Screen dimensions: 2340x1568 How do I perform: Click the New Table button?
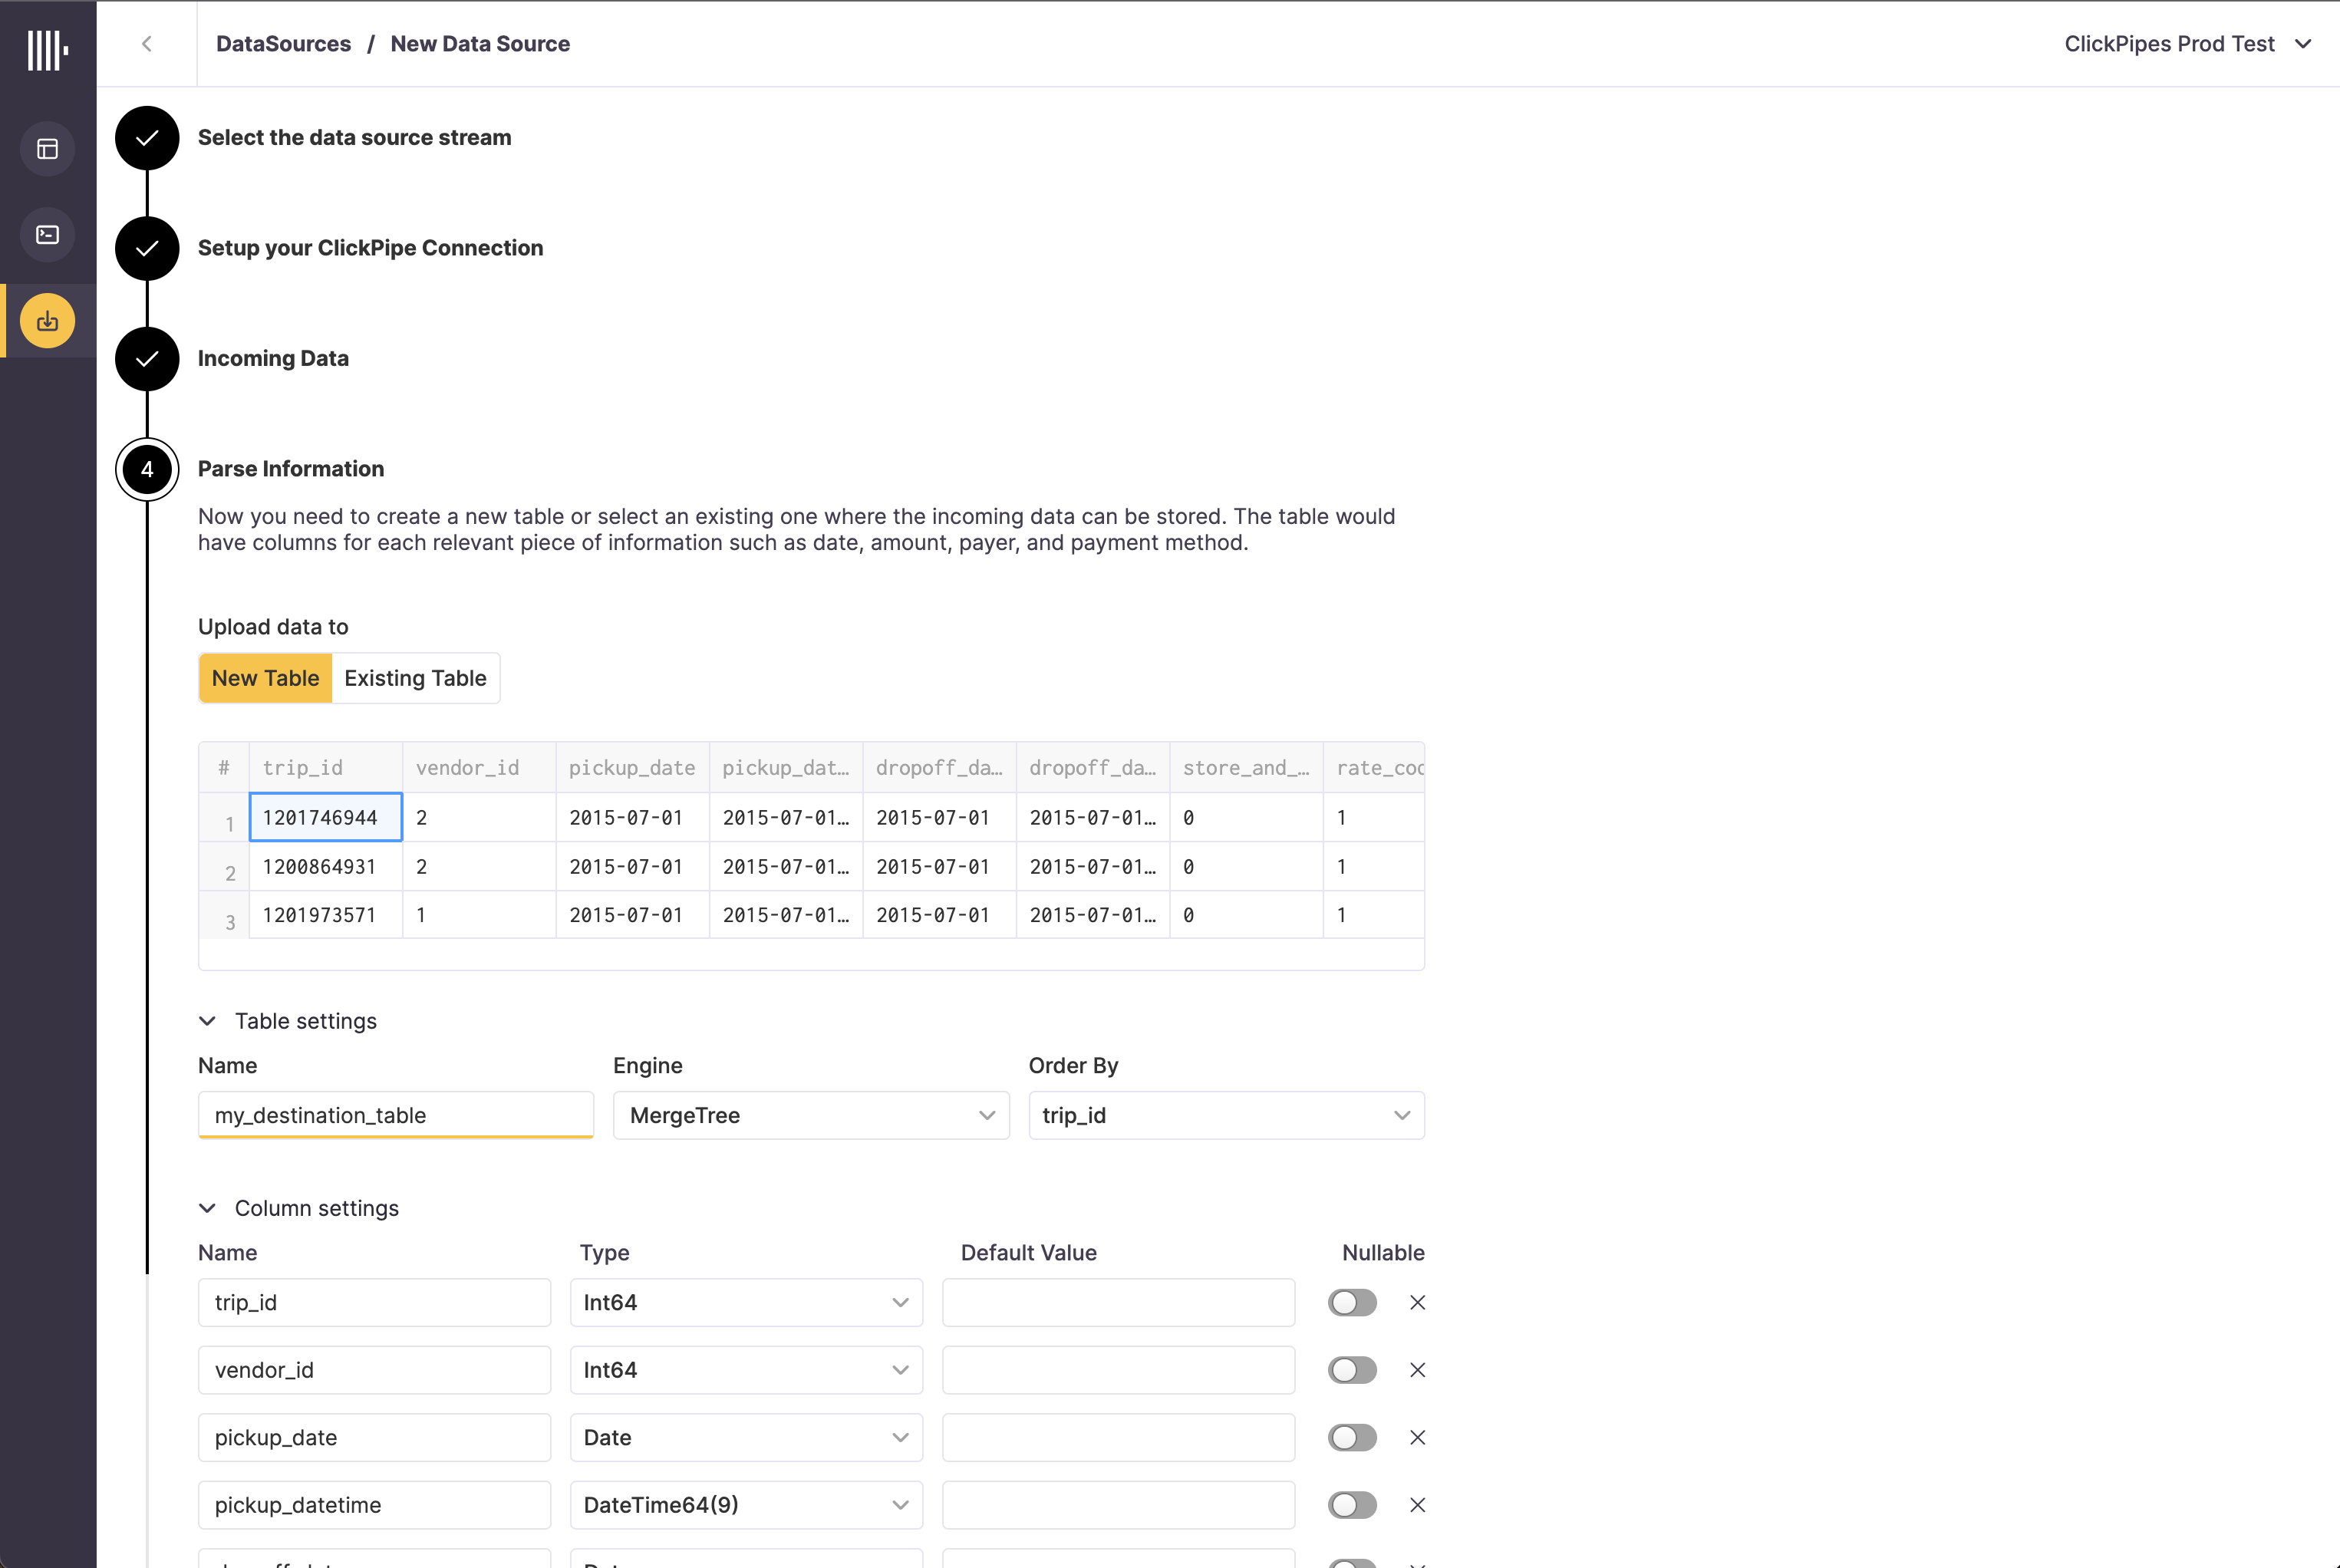pyautogui.click(x=264, y=677)
